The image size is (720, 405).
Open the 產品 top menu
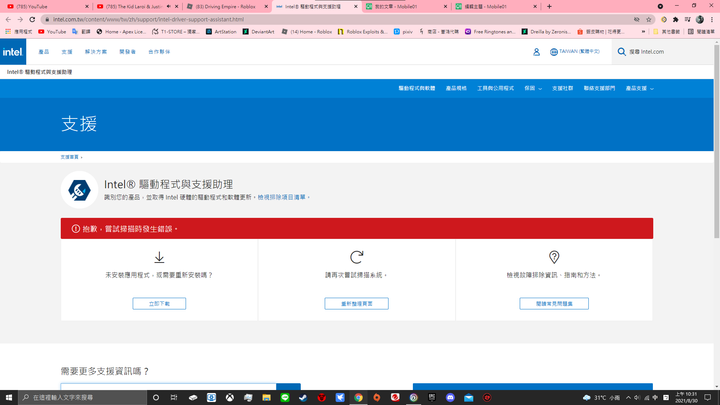(44, 52)
